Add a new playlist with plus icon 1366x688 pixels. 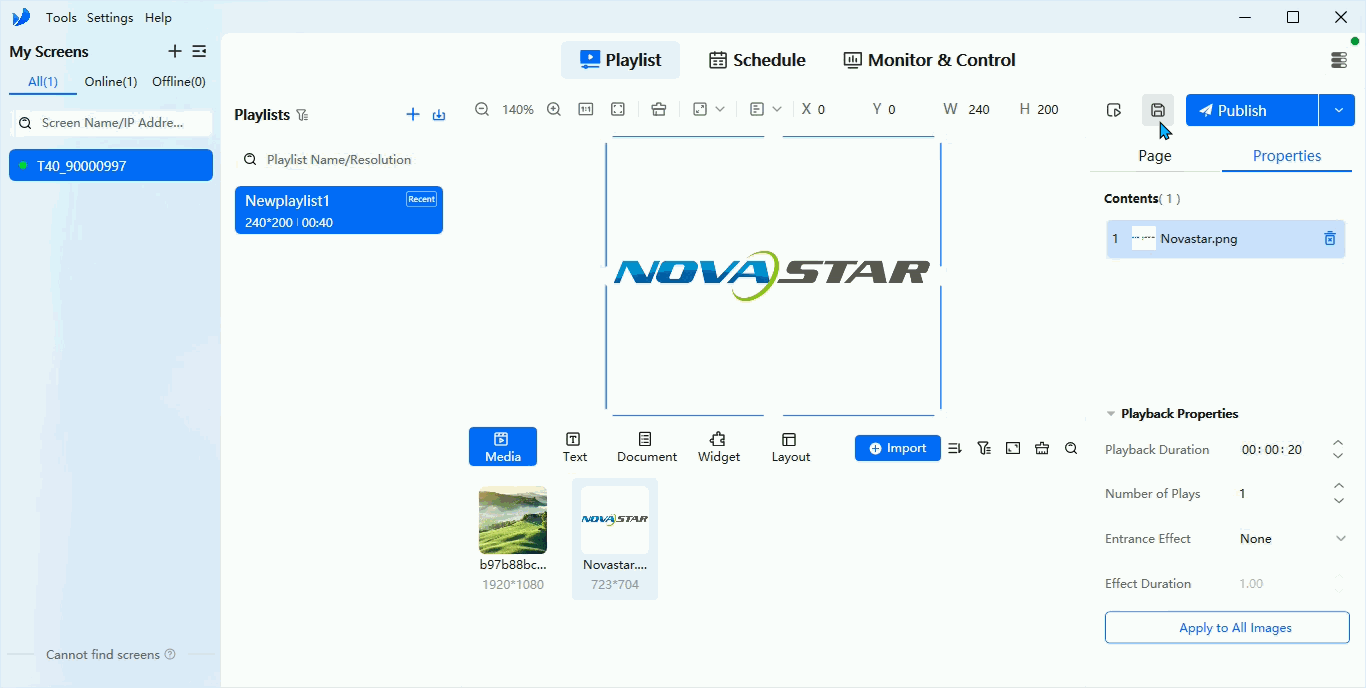coord(413,114)
